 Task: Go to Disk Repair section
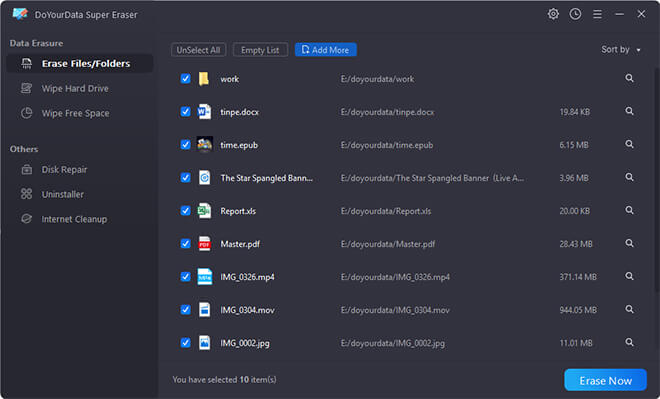(64, 170)
